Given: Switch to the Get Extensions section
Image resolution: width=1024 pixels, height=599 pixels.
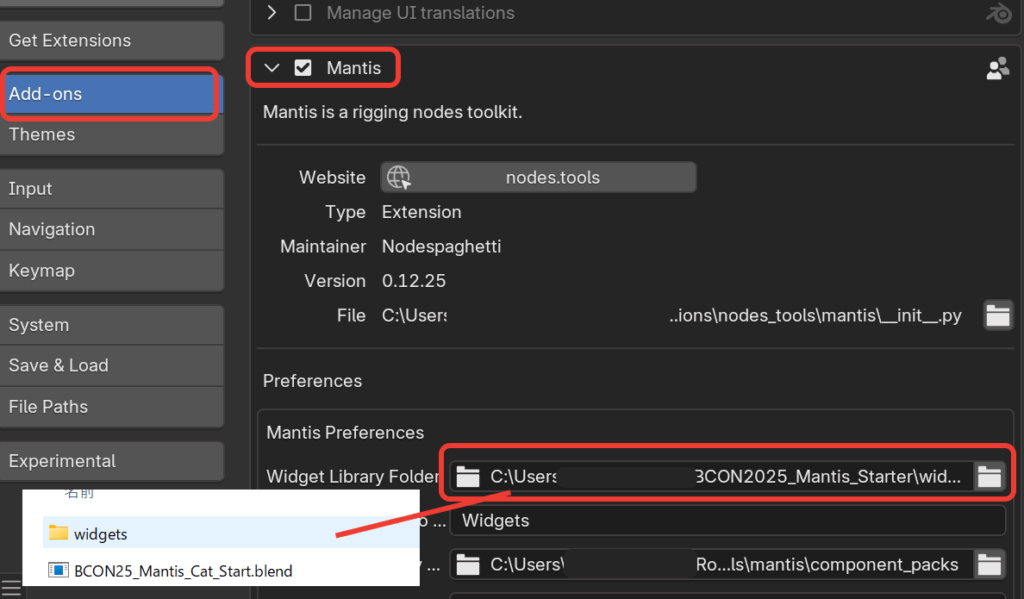Looking at the screenshot, I should (110, 41).
